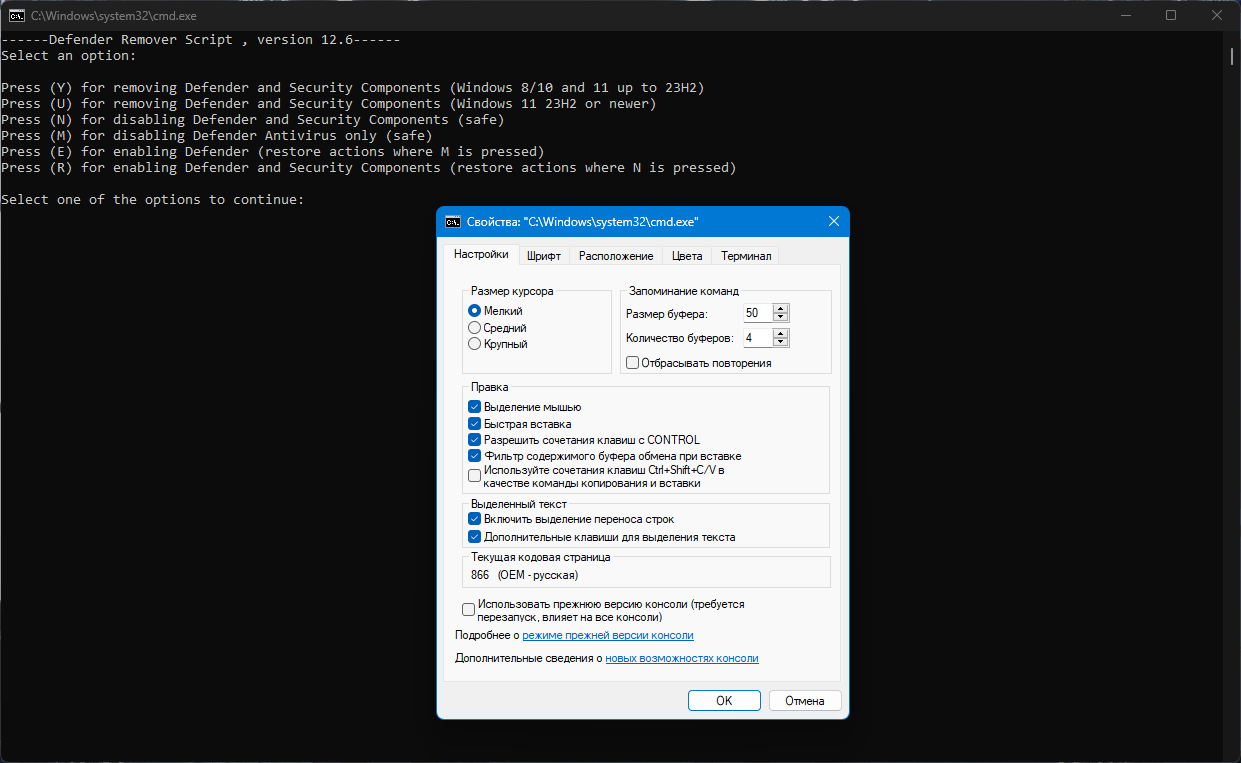Switch to the Шрифт tab
The height and width of the screenshot is (763, 1241).
[544, 256]
